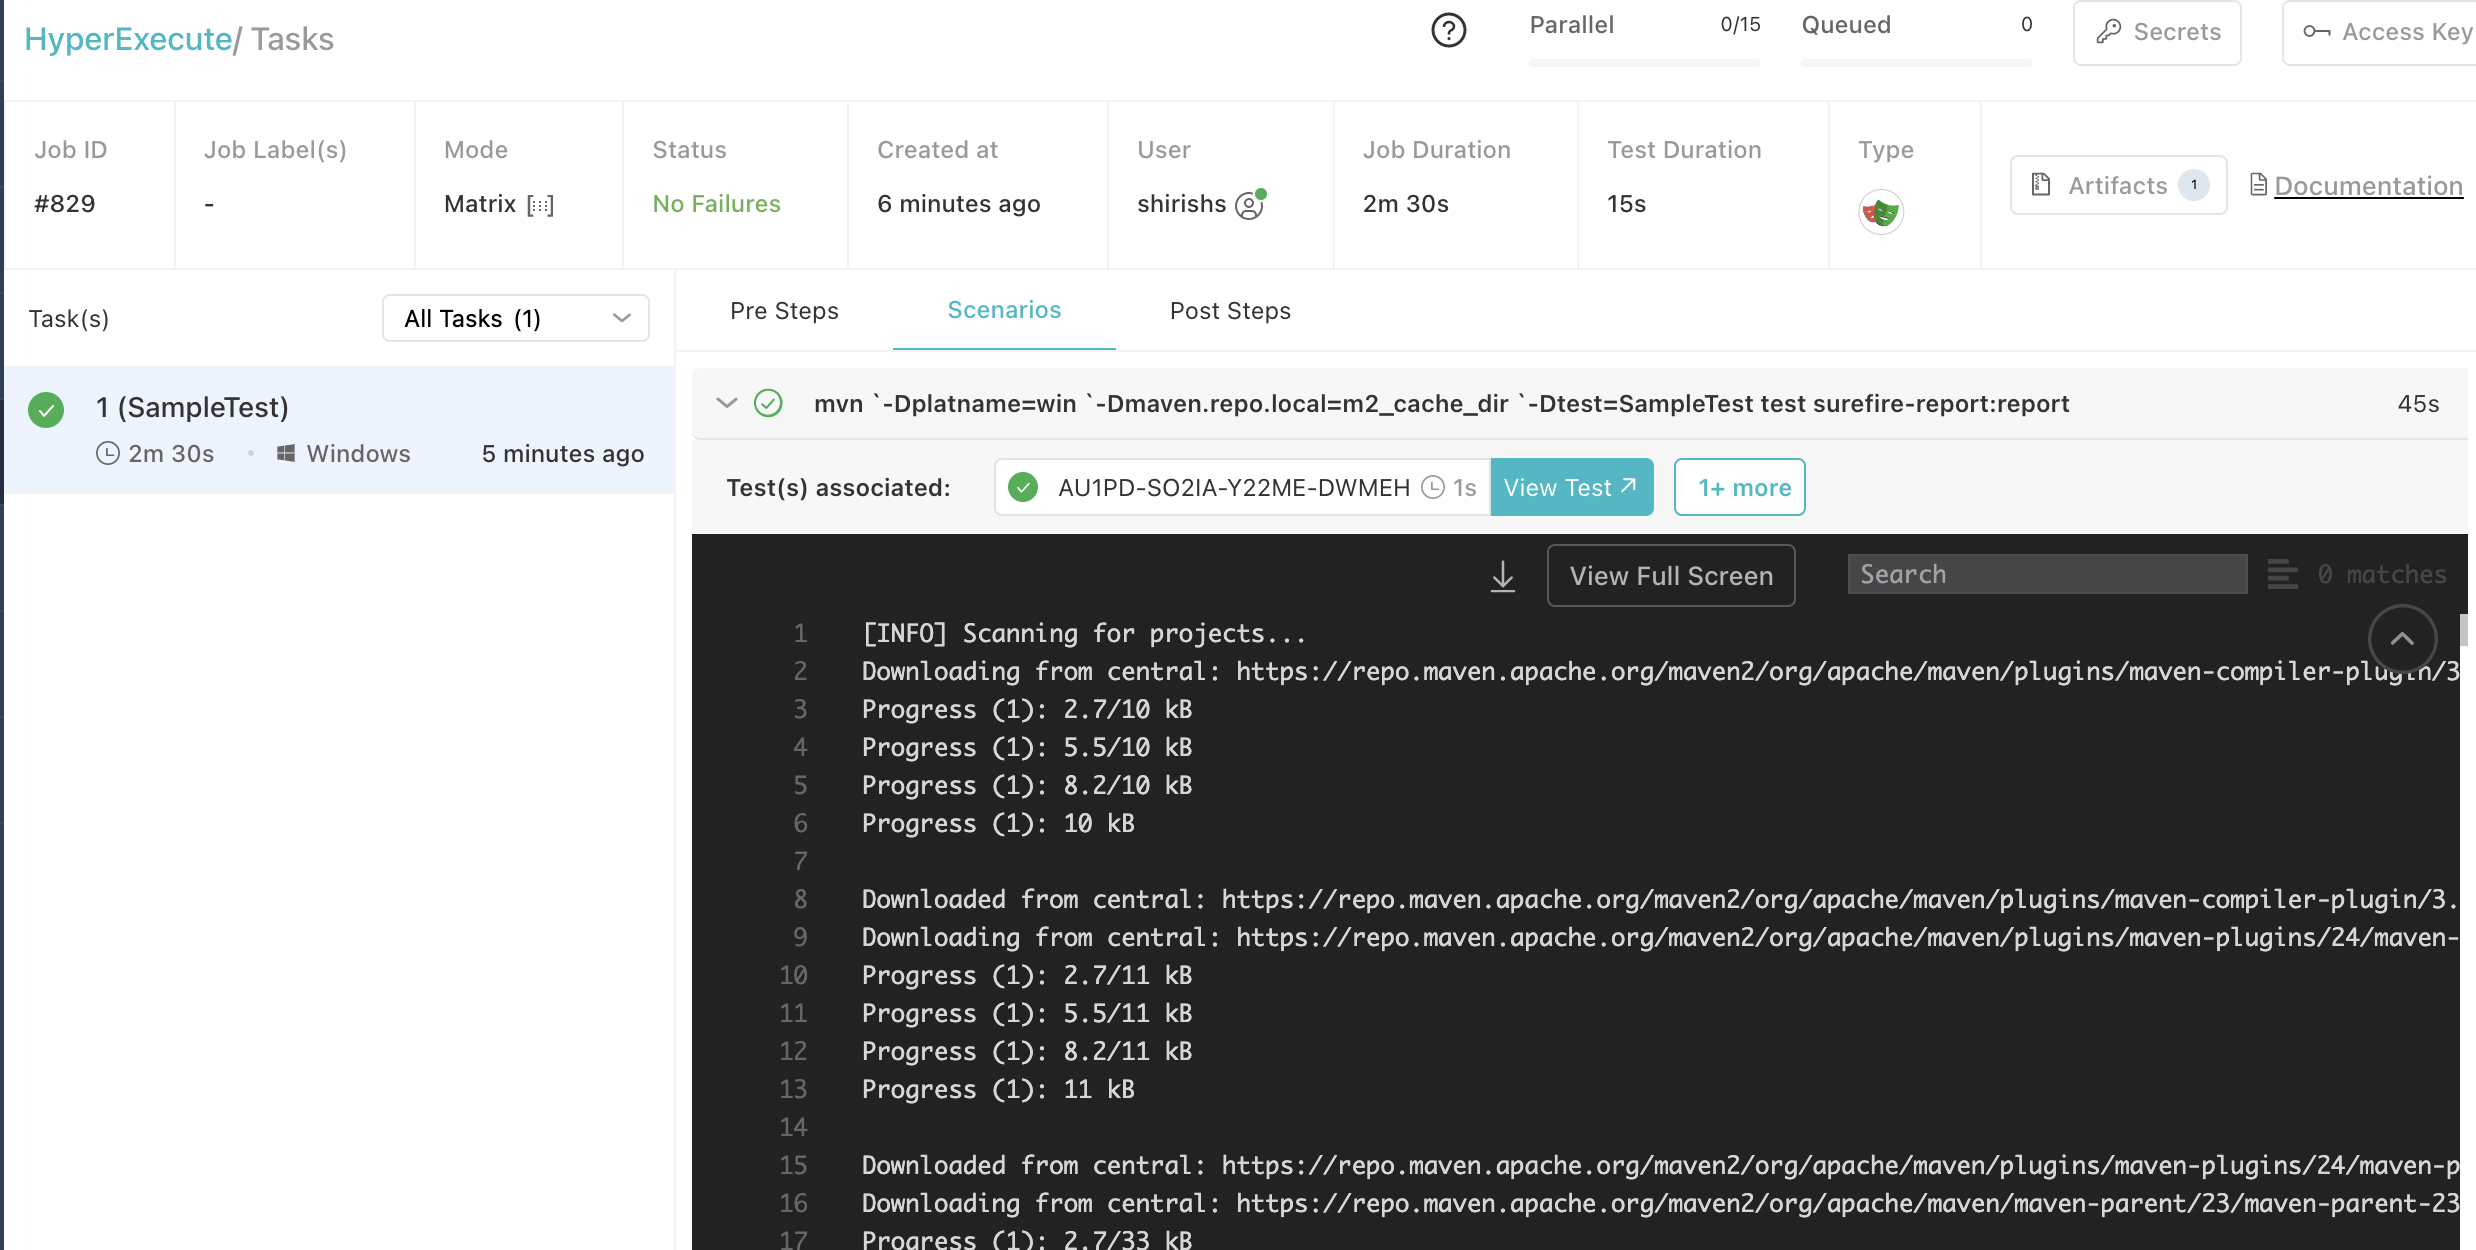Download the log using the arrow icon
Screen dimensions: 2476x1250
tap(1502, 576)
